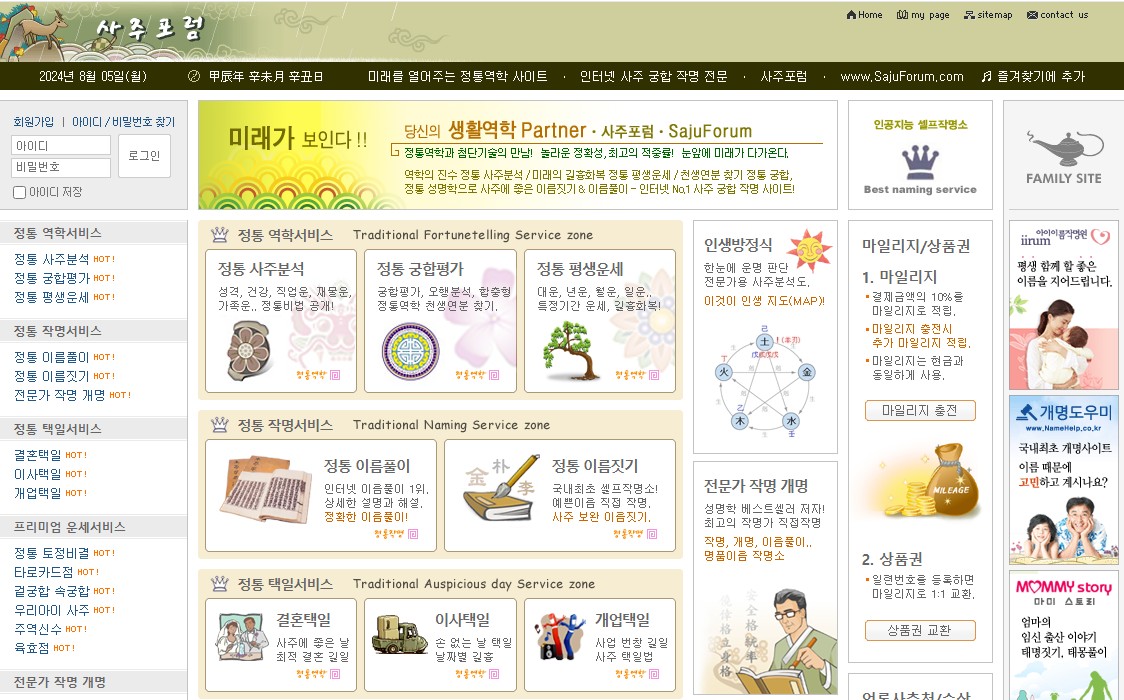Click the bonsai tree image in 정통 평생운세 card
The width and height of the screenshot is (1124, 700).
point(570,350)
